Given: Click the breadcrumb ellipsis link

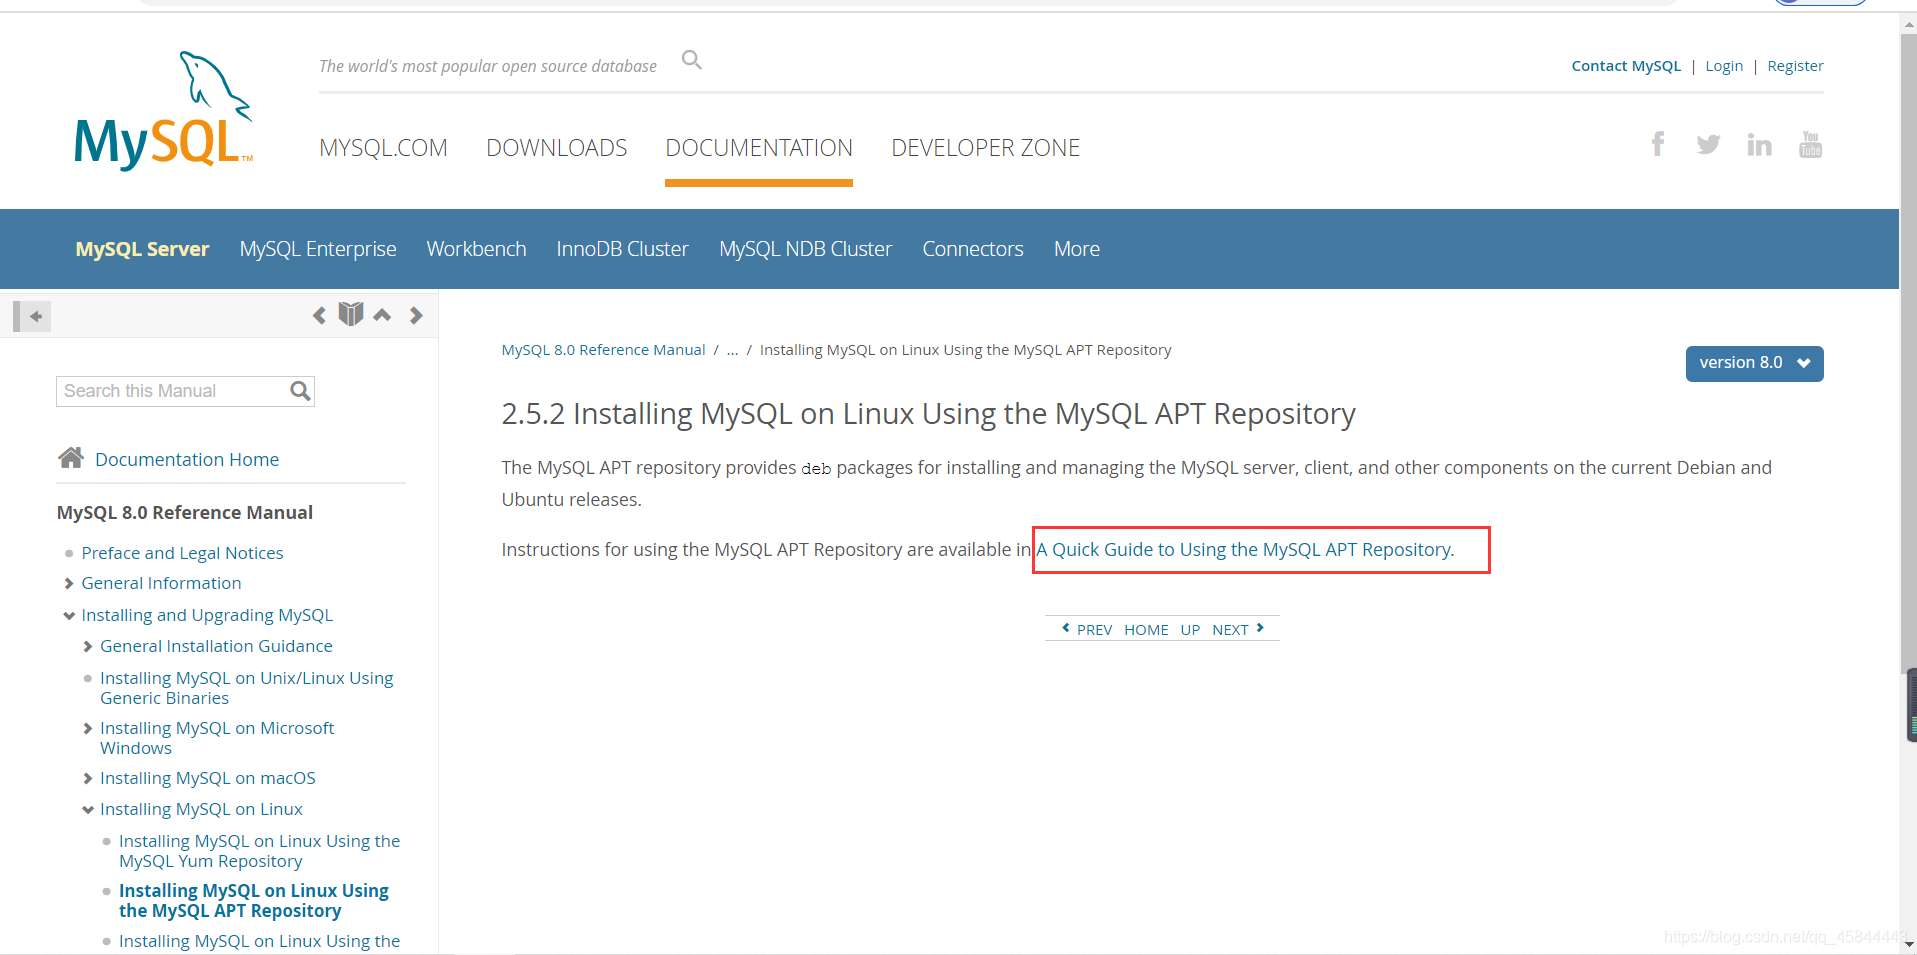Looking at the screenshot, I should click(x=732, y=350).
